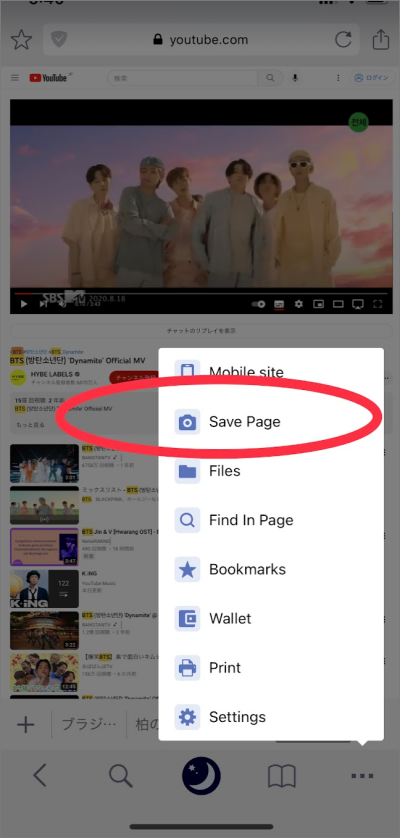Click the YouTube search magnifier button
Image resolution: width=400 pixels, height=838 pixels.
(x=271, y=78)
